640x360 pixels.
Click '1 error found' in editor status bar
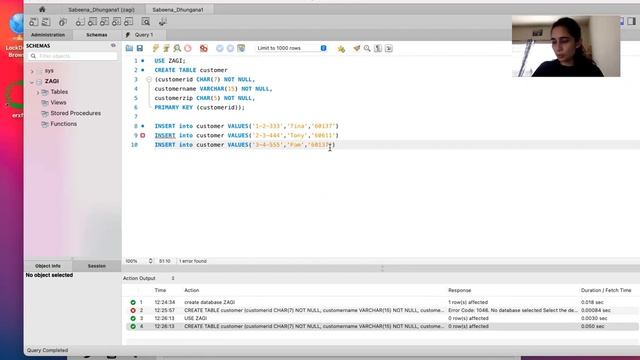click(193, 261)
